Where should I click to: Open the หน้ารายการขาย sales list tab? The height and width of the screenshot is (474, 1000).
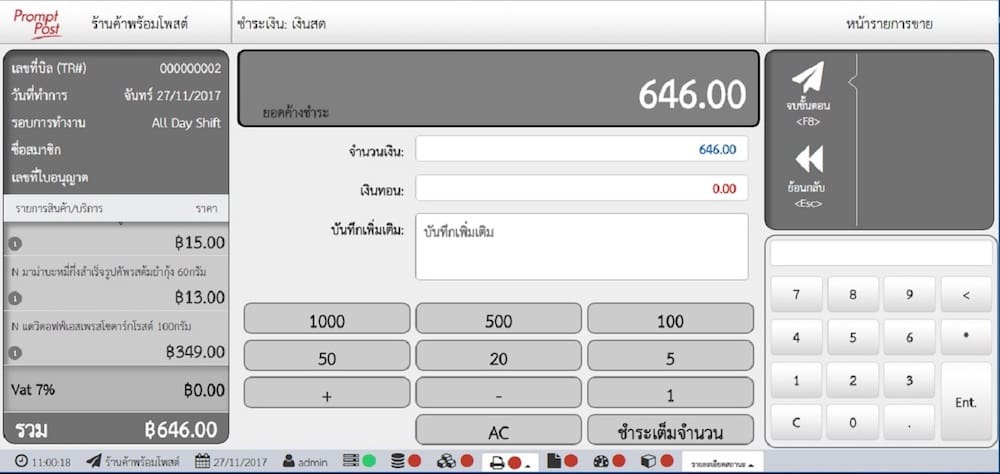[x=888, y=23]
